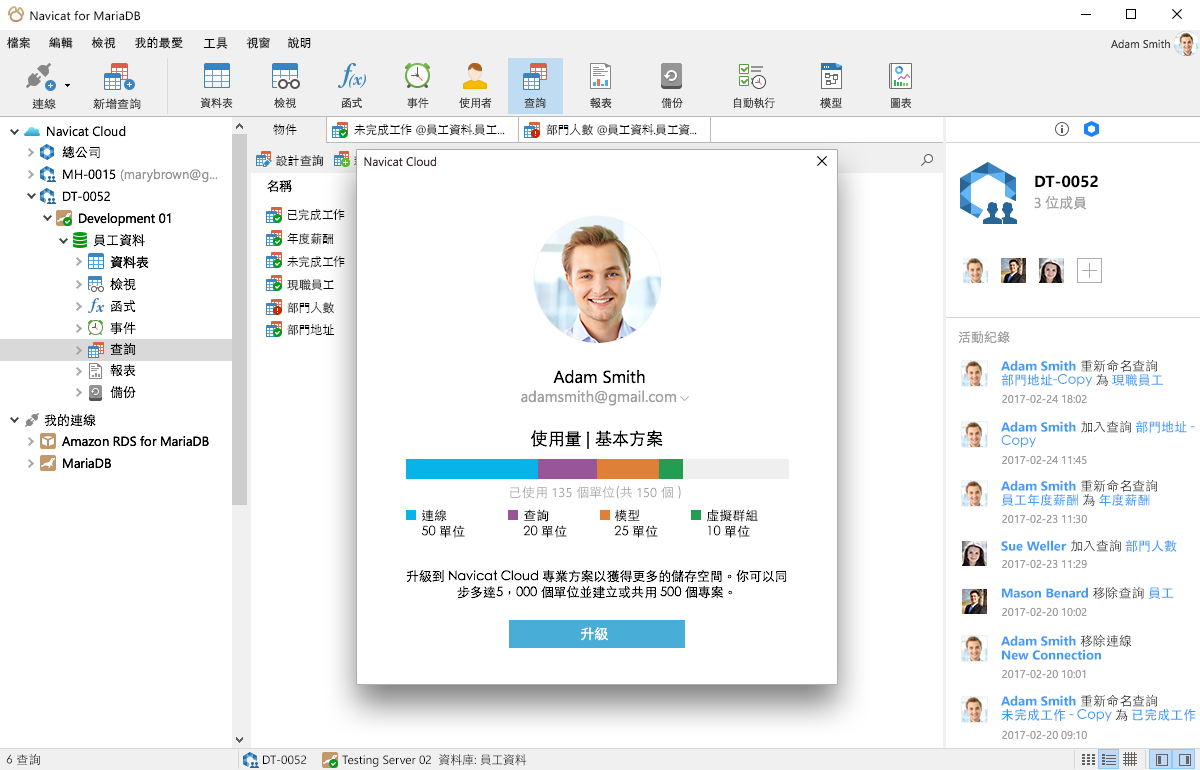1200x770 pixels.
Task: Collapse the DT-0052 project node
Action: click(x=30, y=197)
